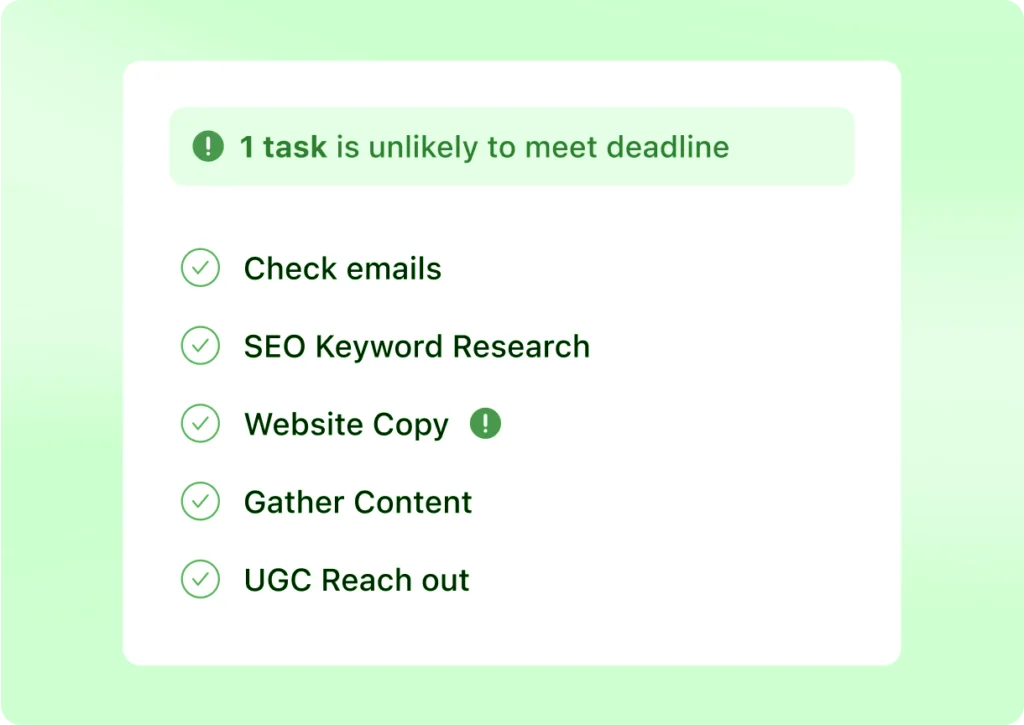This screenshot has width=1024, height=725.
Task: Toggle the SEO Keyword Research checkmark
Action: [200, 346]
